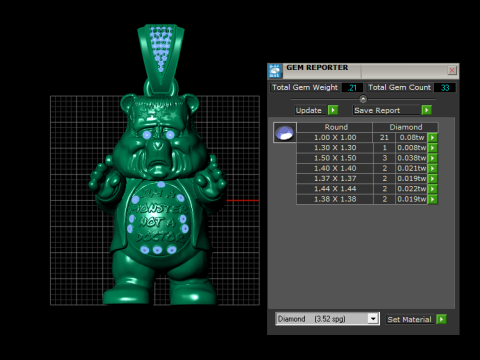The height and width of the screenshot is (360, 480).
Task: Click the quantity 21 cell
Action: pos(384,138)
